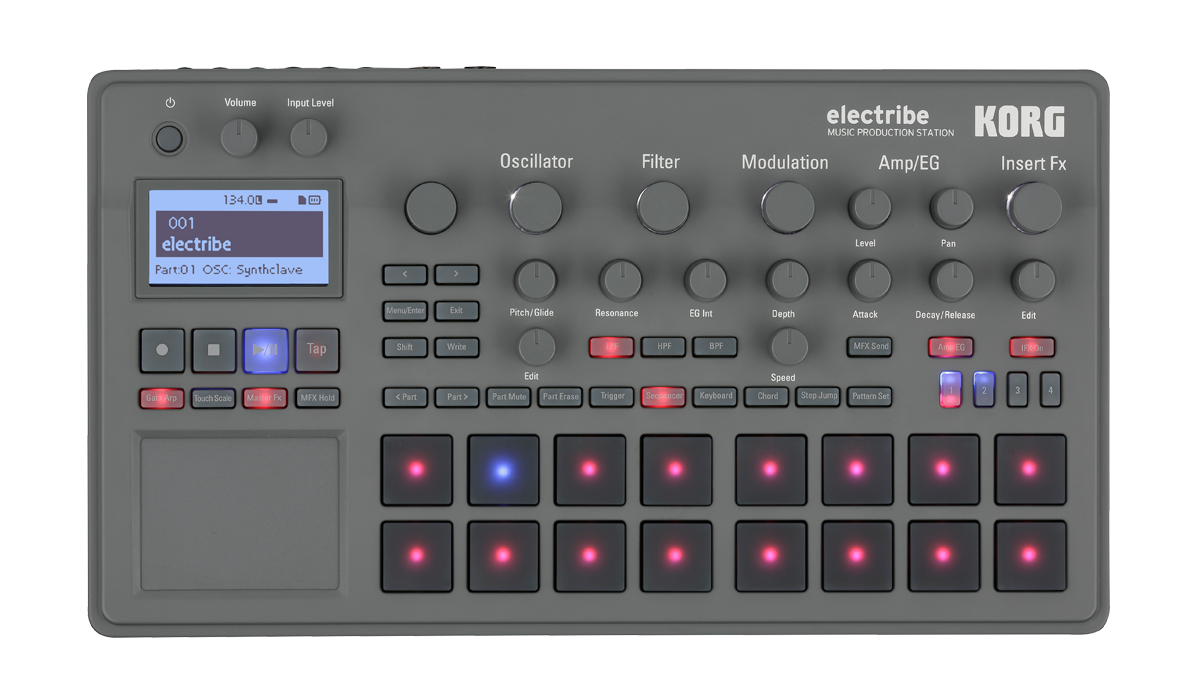Touch the XY touch pad
The height and width of the screenshot is (700, 1200).
click(x=240, y=512)
